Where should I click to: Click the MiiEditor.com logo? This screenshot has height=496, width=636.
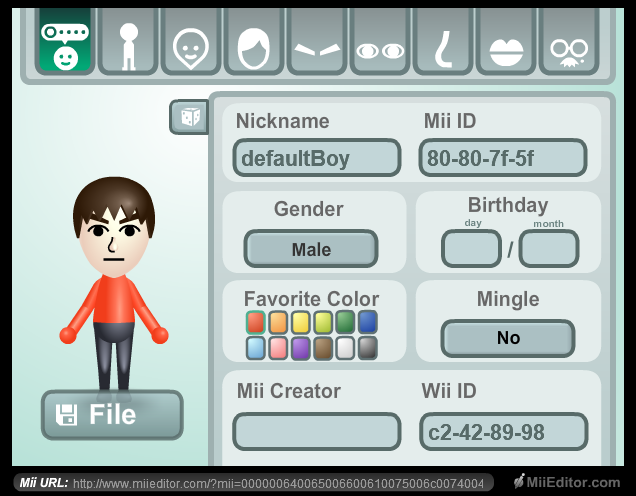pyautogui.click(x=567, y=482)
